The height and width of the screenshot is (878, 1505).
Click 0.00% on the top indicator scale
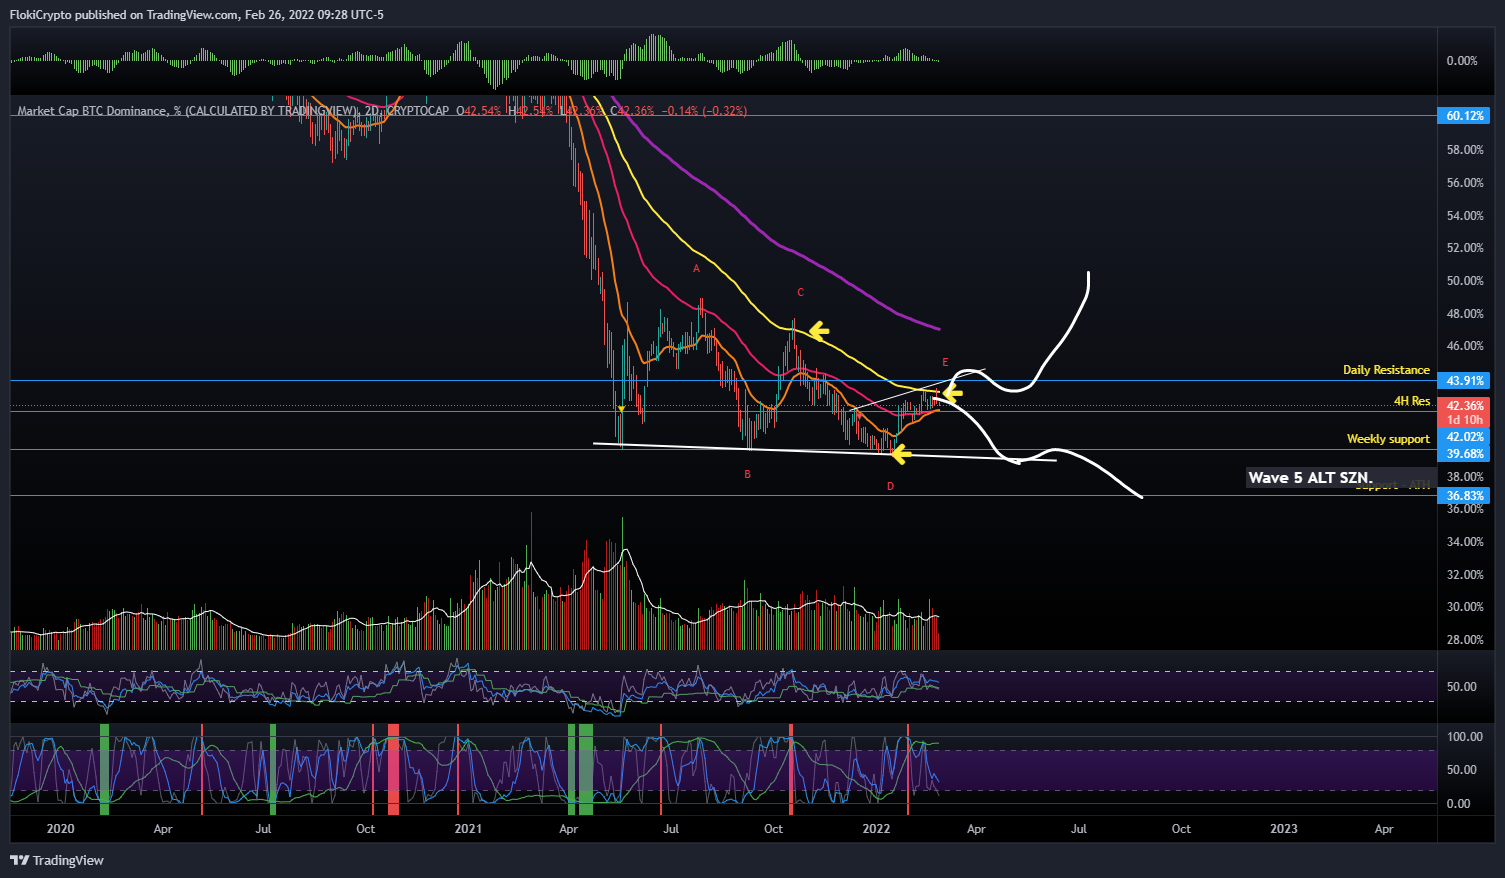pos(1462,61)
